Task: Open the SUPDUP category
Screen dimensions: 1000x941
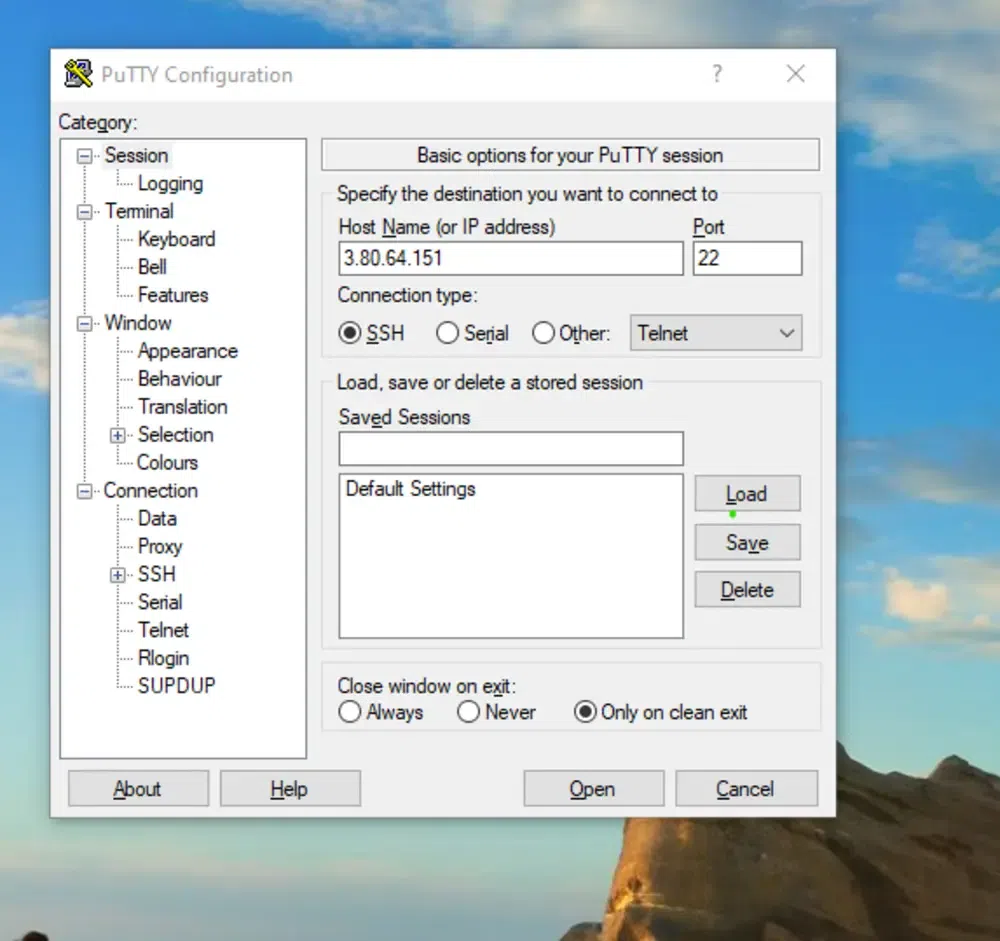Action: [177, 686]
